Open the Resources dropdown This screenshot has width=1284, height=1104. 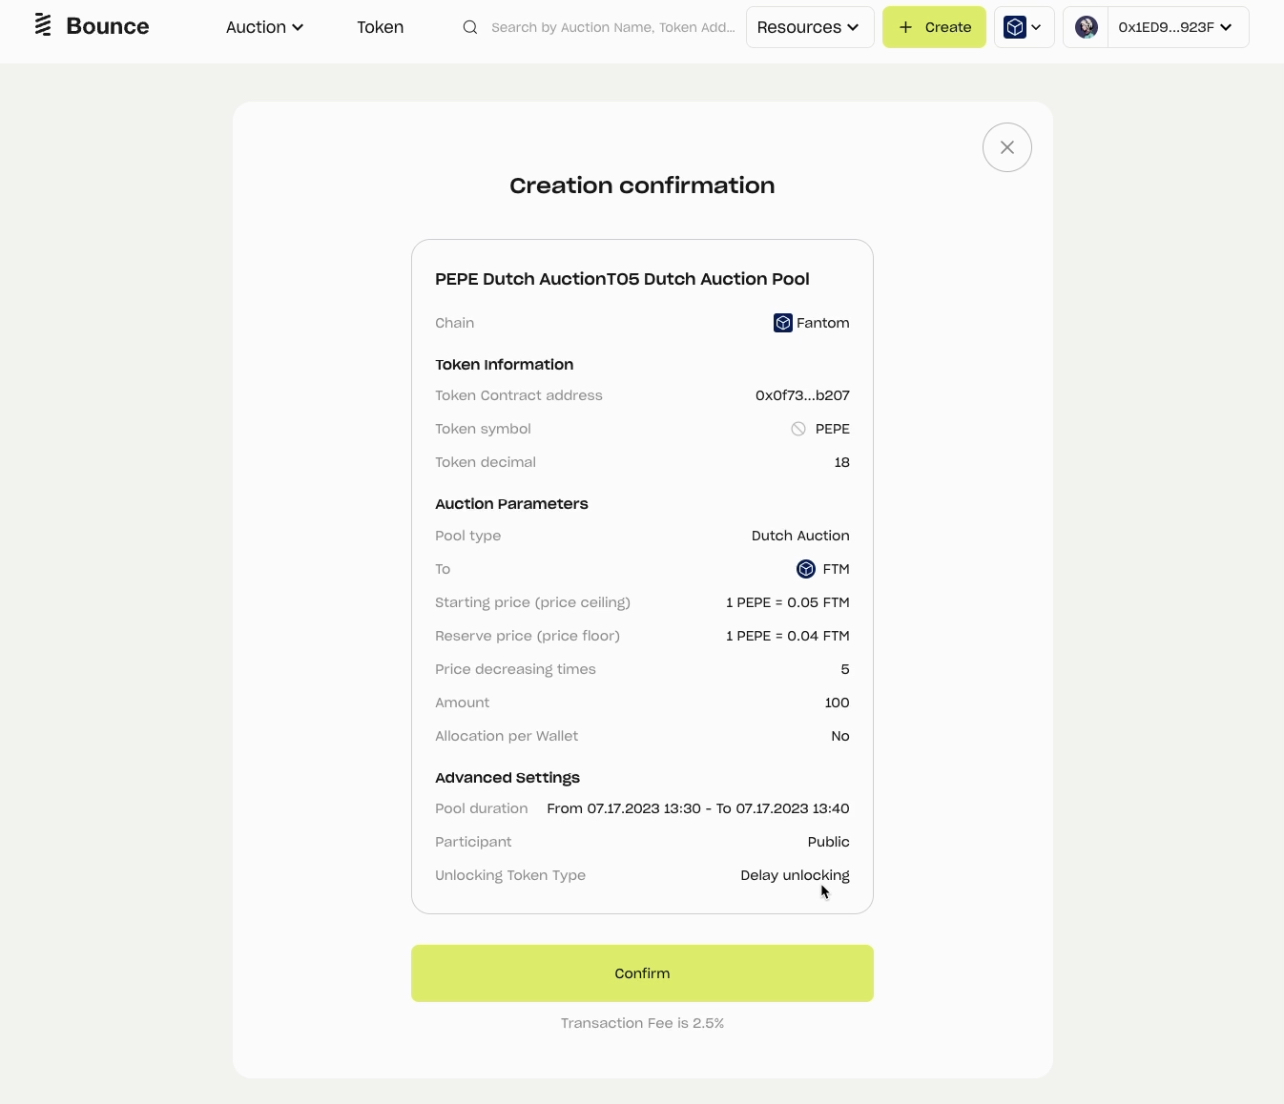[809, 27]
